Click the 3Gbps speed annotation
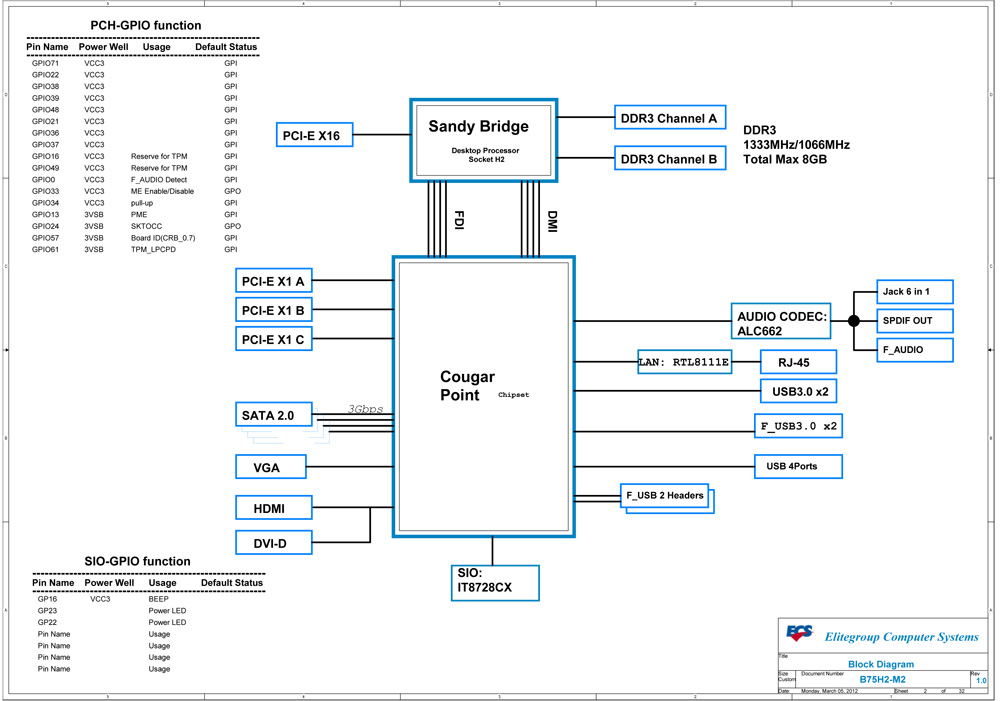Image resolution: width=1000 pixels, height=701 pixels. point(365,409)
